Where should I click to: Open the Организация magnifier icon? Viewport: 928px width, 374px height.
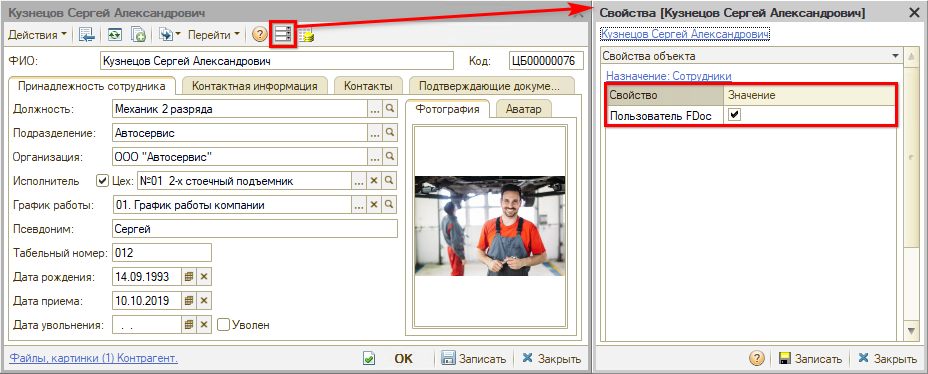[389, 157]
